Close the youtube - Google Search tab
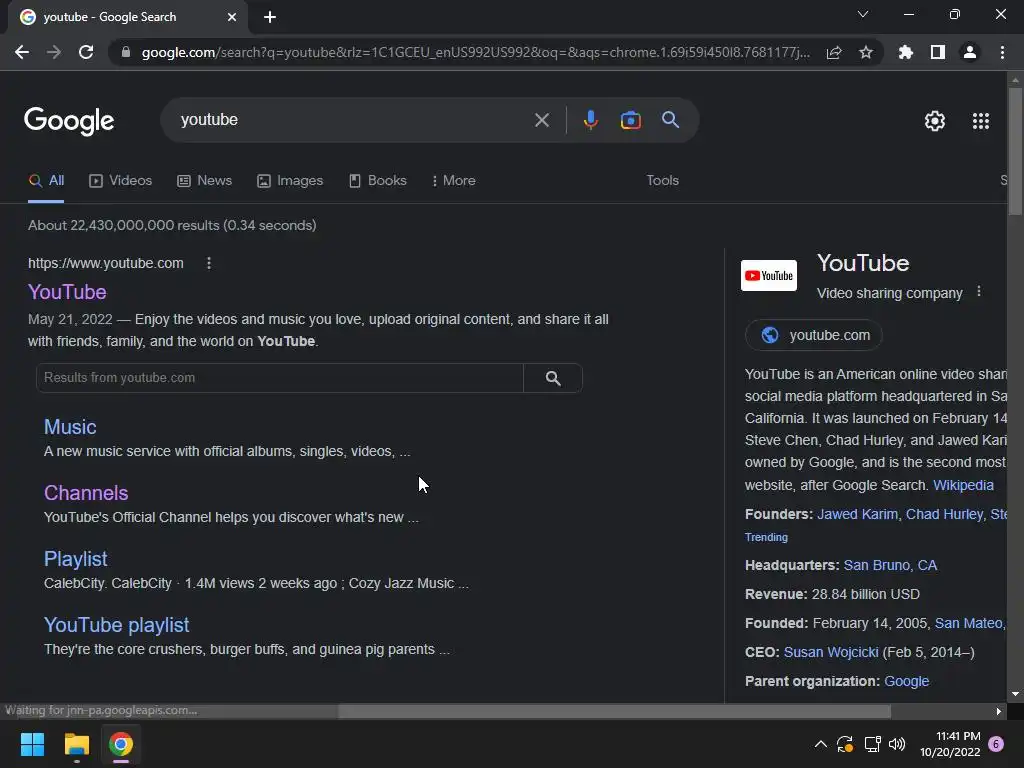The image size is (1024, 768). pos(232,17)
